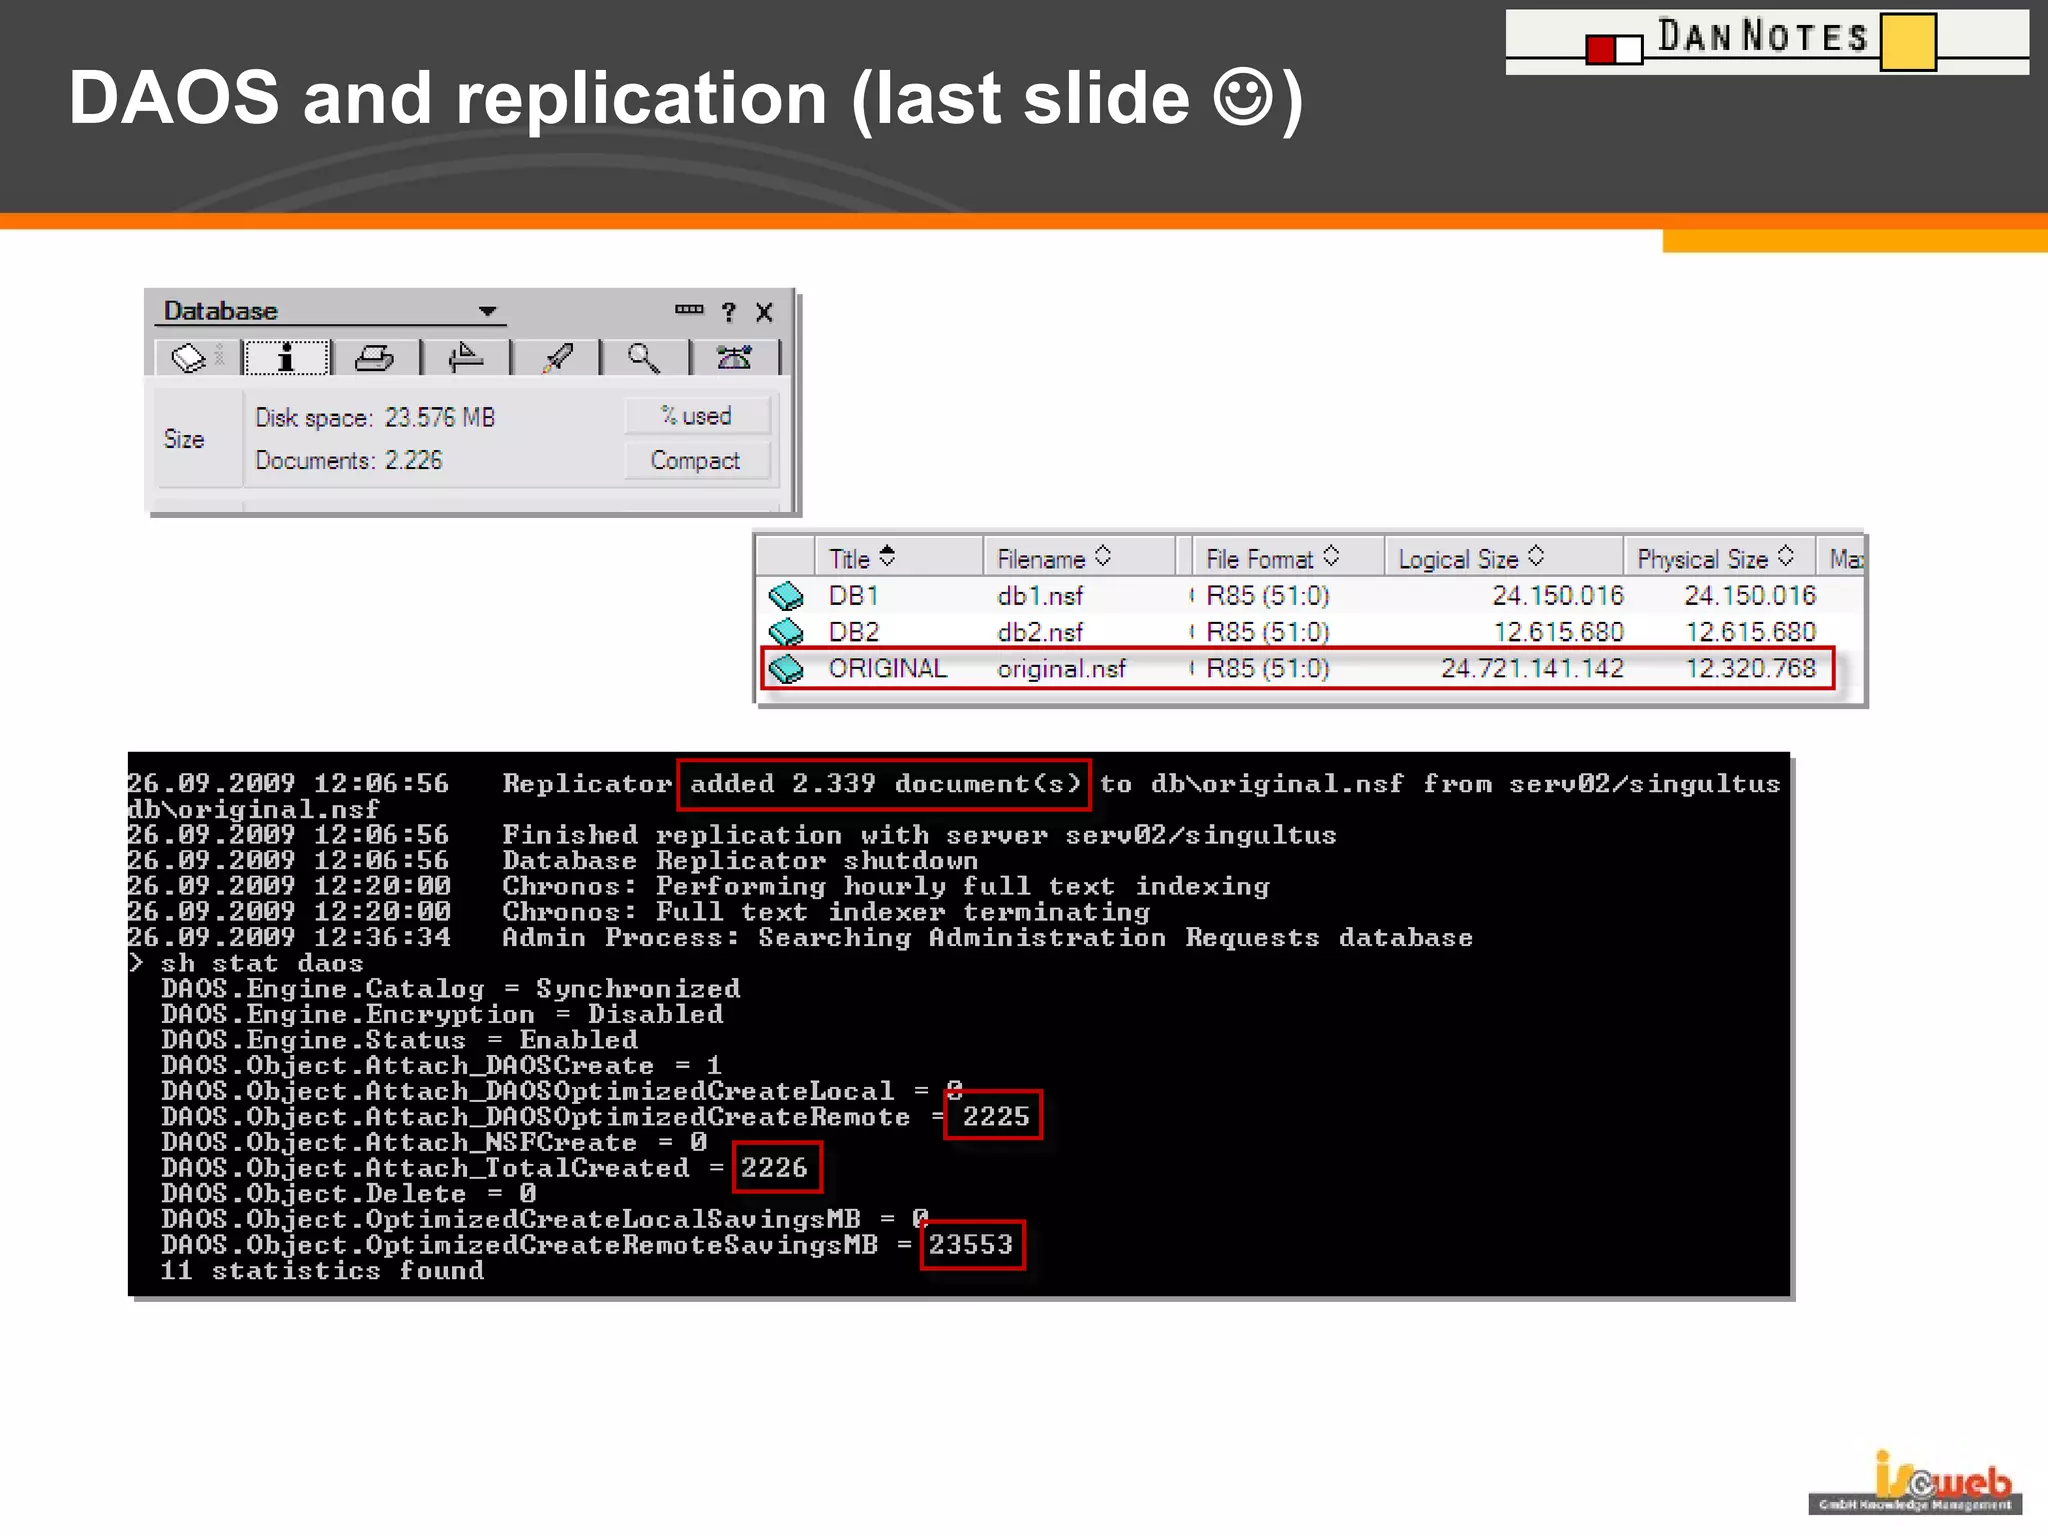Select the ORIGINAL title cell
2048x1536 pixels.
(x=887, y=668)
